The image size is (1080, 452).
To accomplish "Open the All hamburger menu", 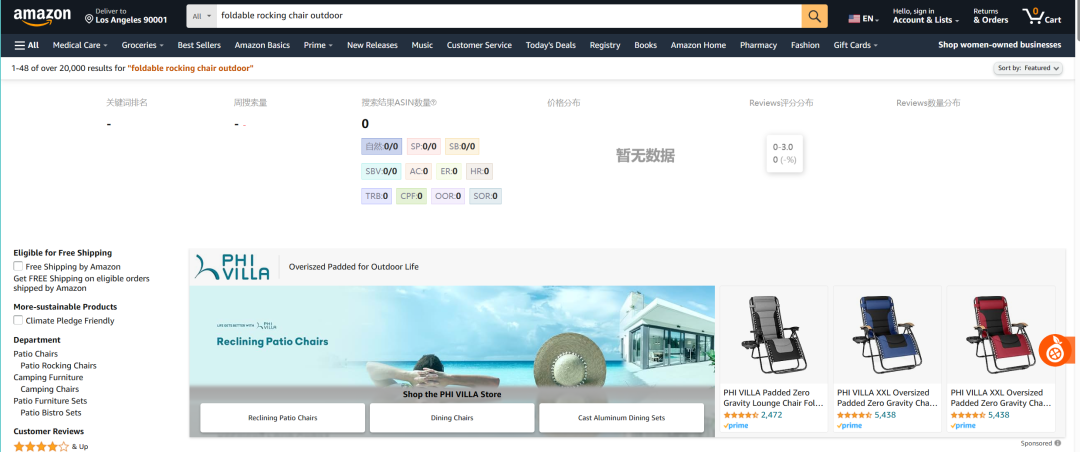I will pyautogui.click(x=26, y=45).
